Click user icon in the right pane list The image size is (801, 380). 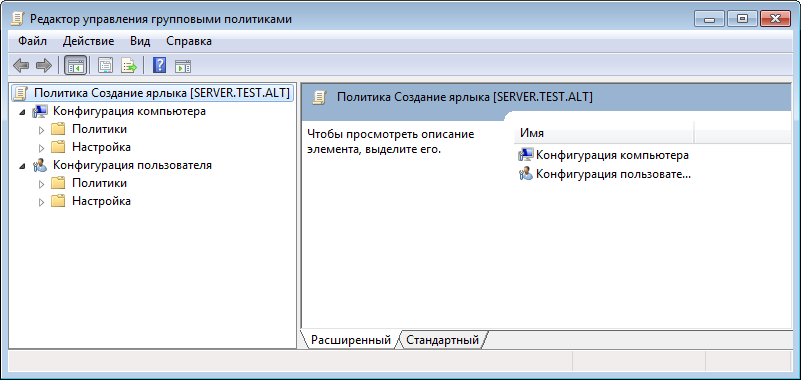pyautogui.click(x=526, y=174)
